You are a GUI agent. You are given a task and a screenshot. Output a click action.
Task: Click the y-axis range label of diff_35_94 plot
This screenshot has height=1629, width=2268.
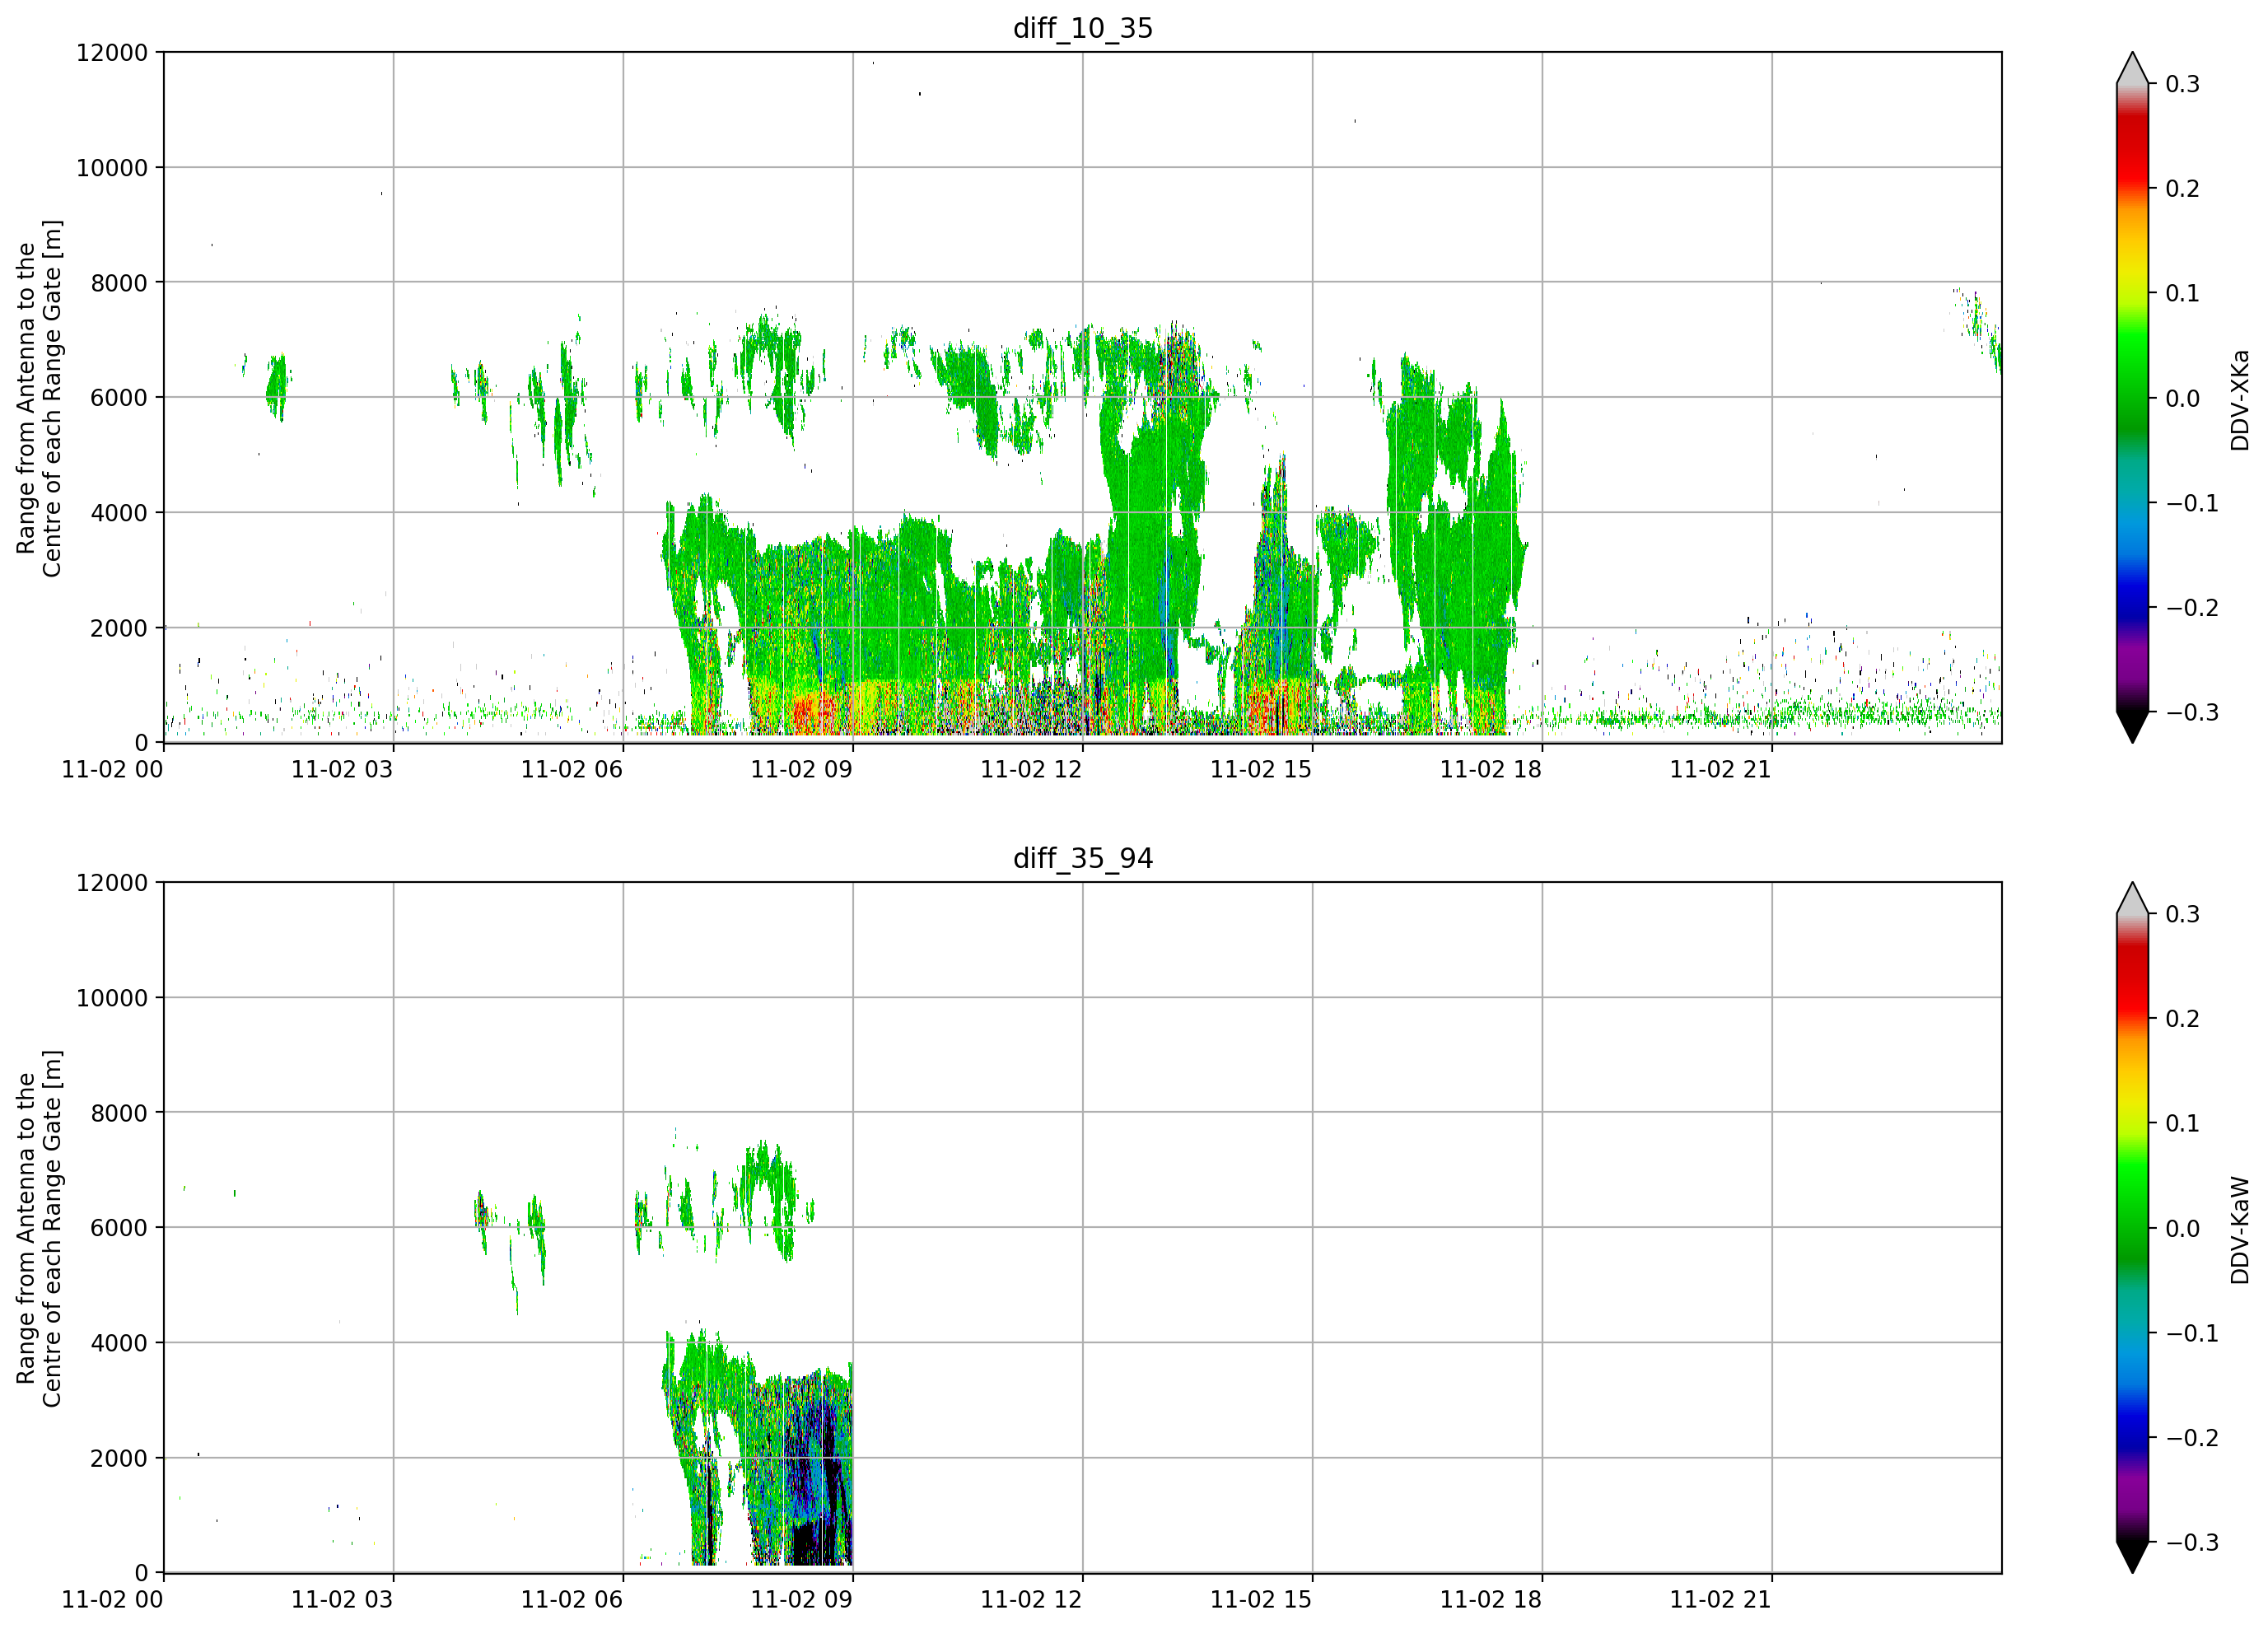(39, 1228)
